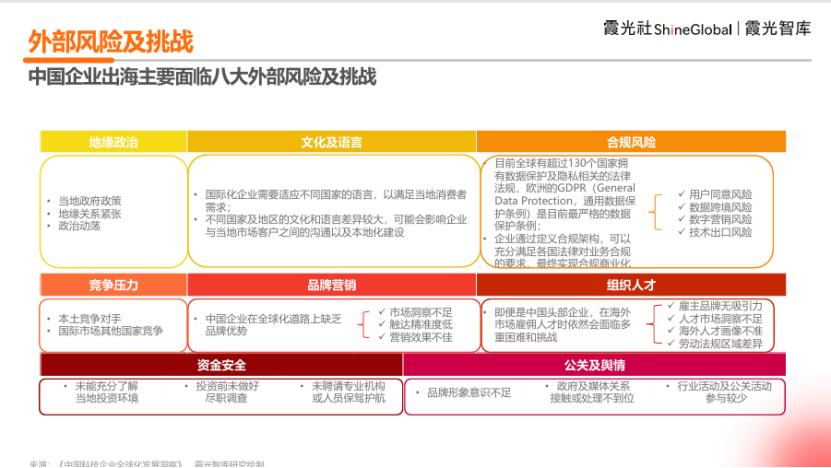The height and width of the screenshot is (468, 831).
Task: Click the checklist item 营销效果不佳
Action: pos(421,337)
